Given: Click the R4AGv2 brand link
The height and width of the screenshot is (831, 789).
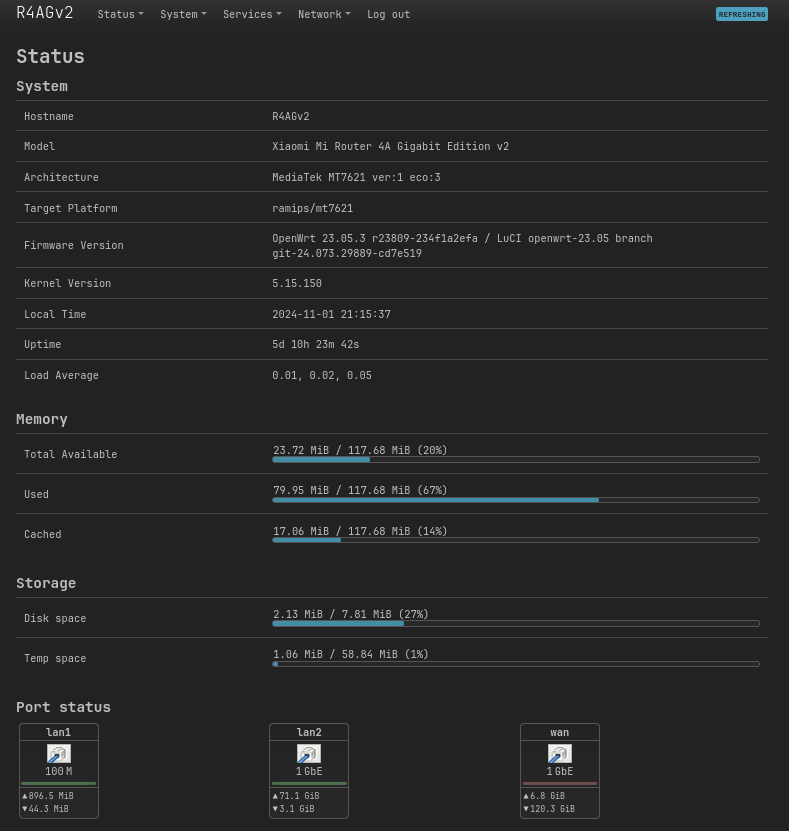Looking at the screenshot, I should [45, 13].
